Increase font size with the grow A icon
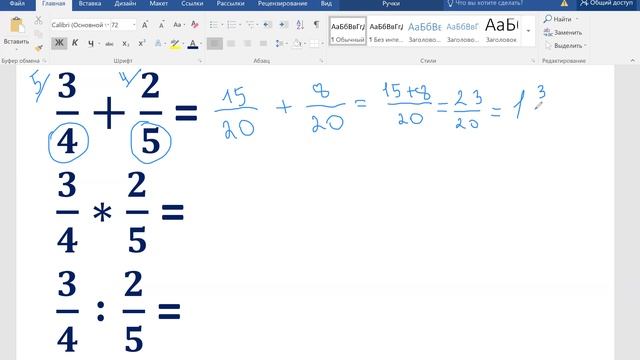 (145, 25)
